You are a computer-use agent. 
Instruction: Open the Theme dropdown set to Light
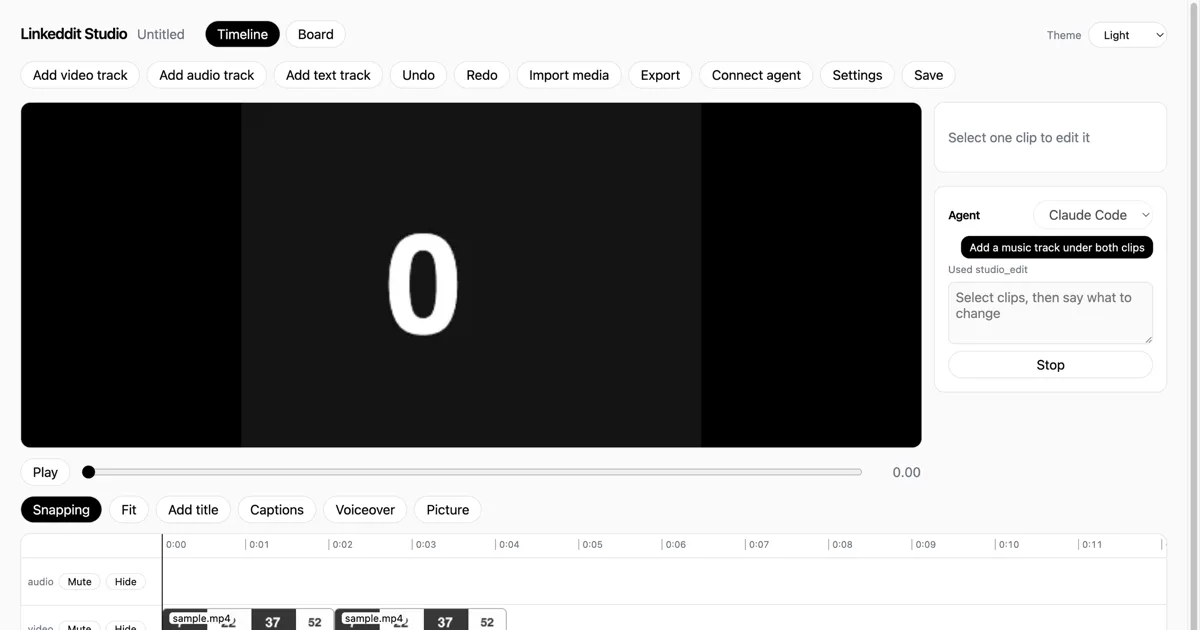tap(1127, 35)
